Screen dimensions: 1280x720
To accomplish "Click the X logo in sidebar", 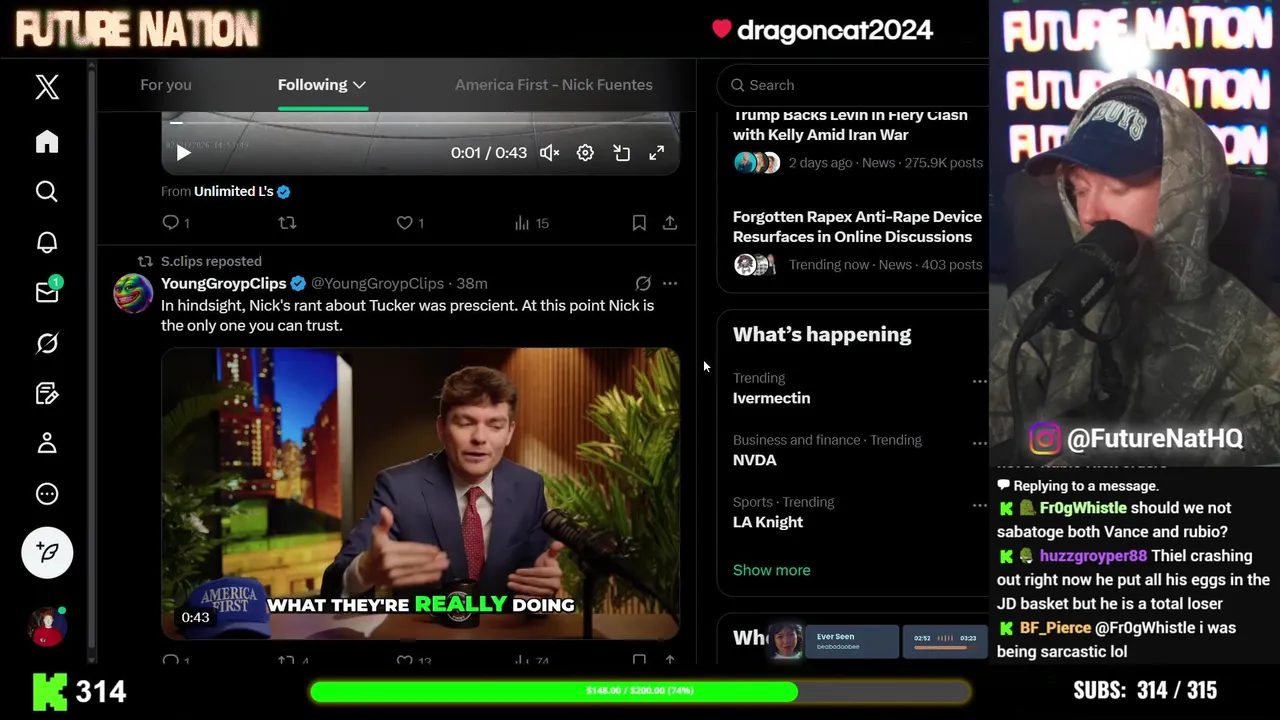I will 47,87.
